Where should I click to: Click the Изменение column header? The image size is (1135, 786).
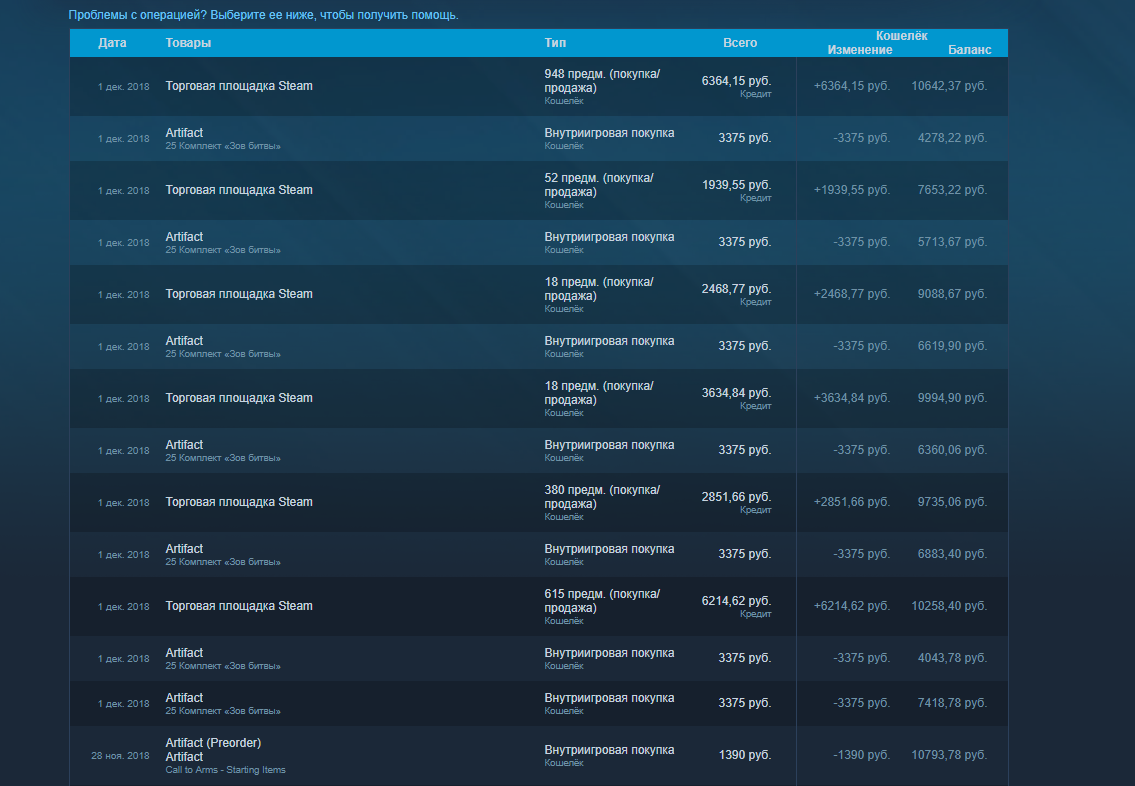tap(859, 50)
